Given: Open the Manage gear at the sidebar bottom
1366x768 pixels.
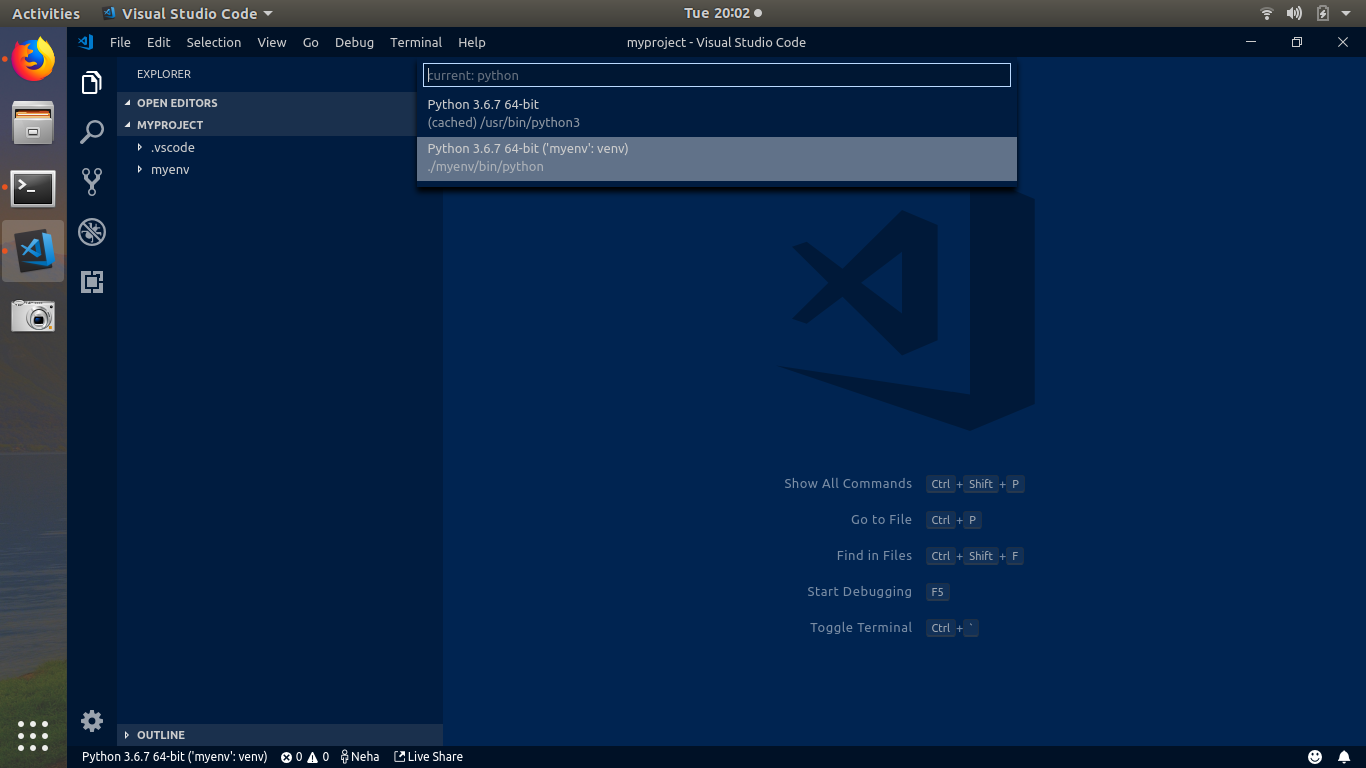Looking at the screenshot, I should 92,721.
